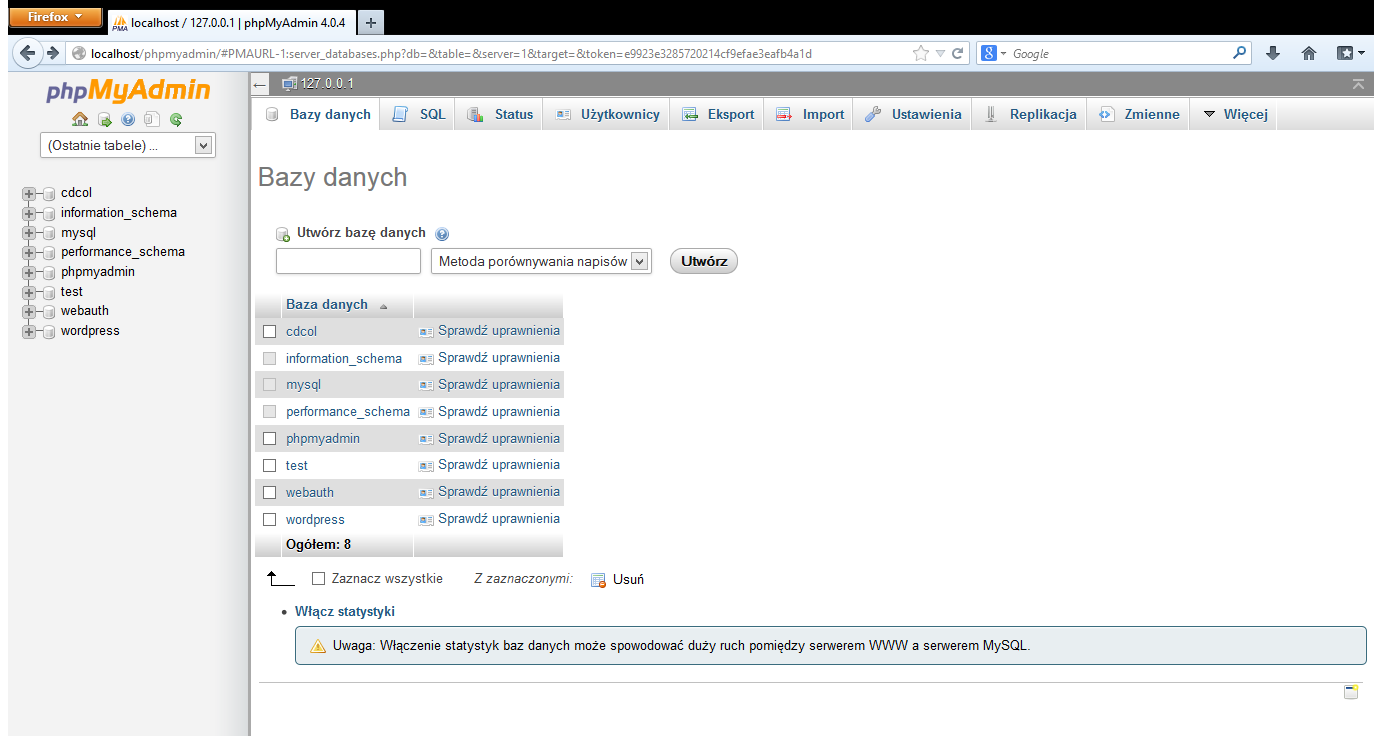Click server icon beside 127.0.0.1 breadcrumb

pyautogui.click(x=290, y=84)
